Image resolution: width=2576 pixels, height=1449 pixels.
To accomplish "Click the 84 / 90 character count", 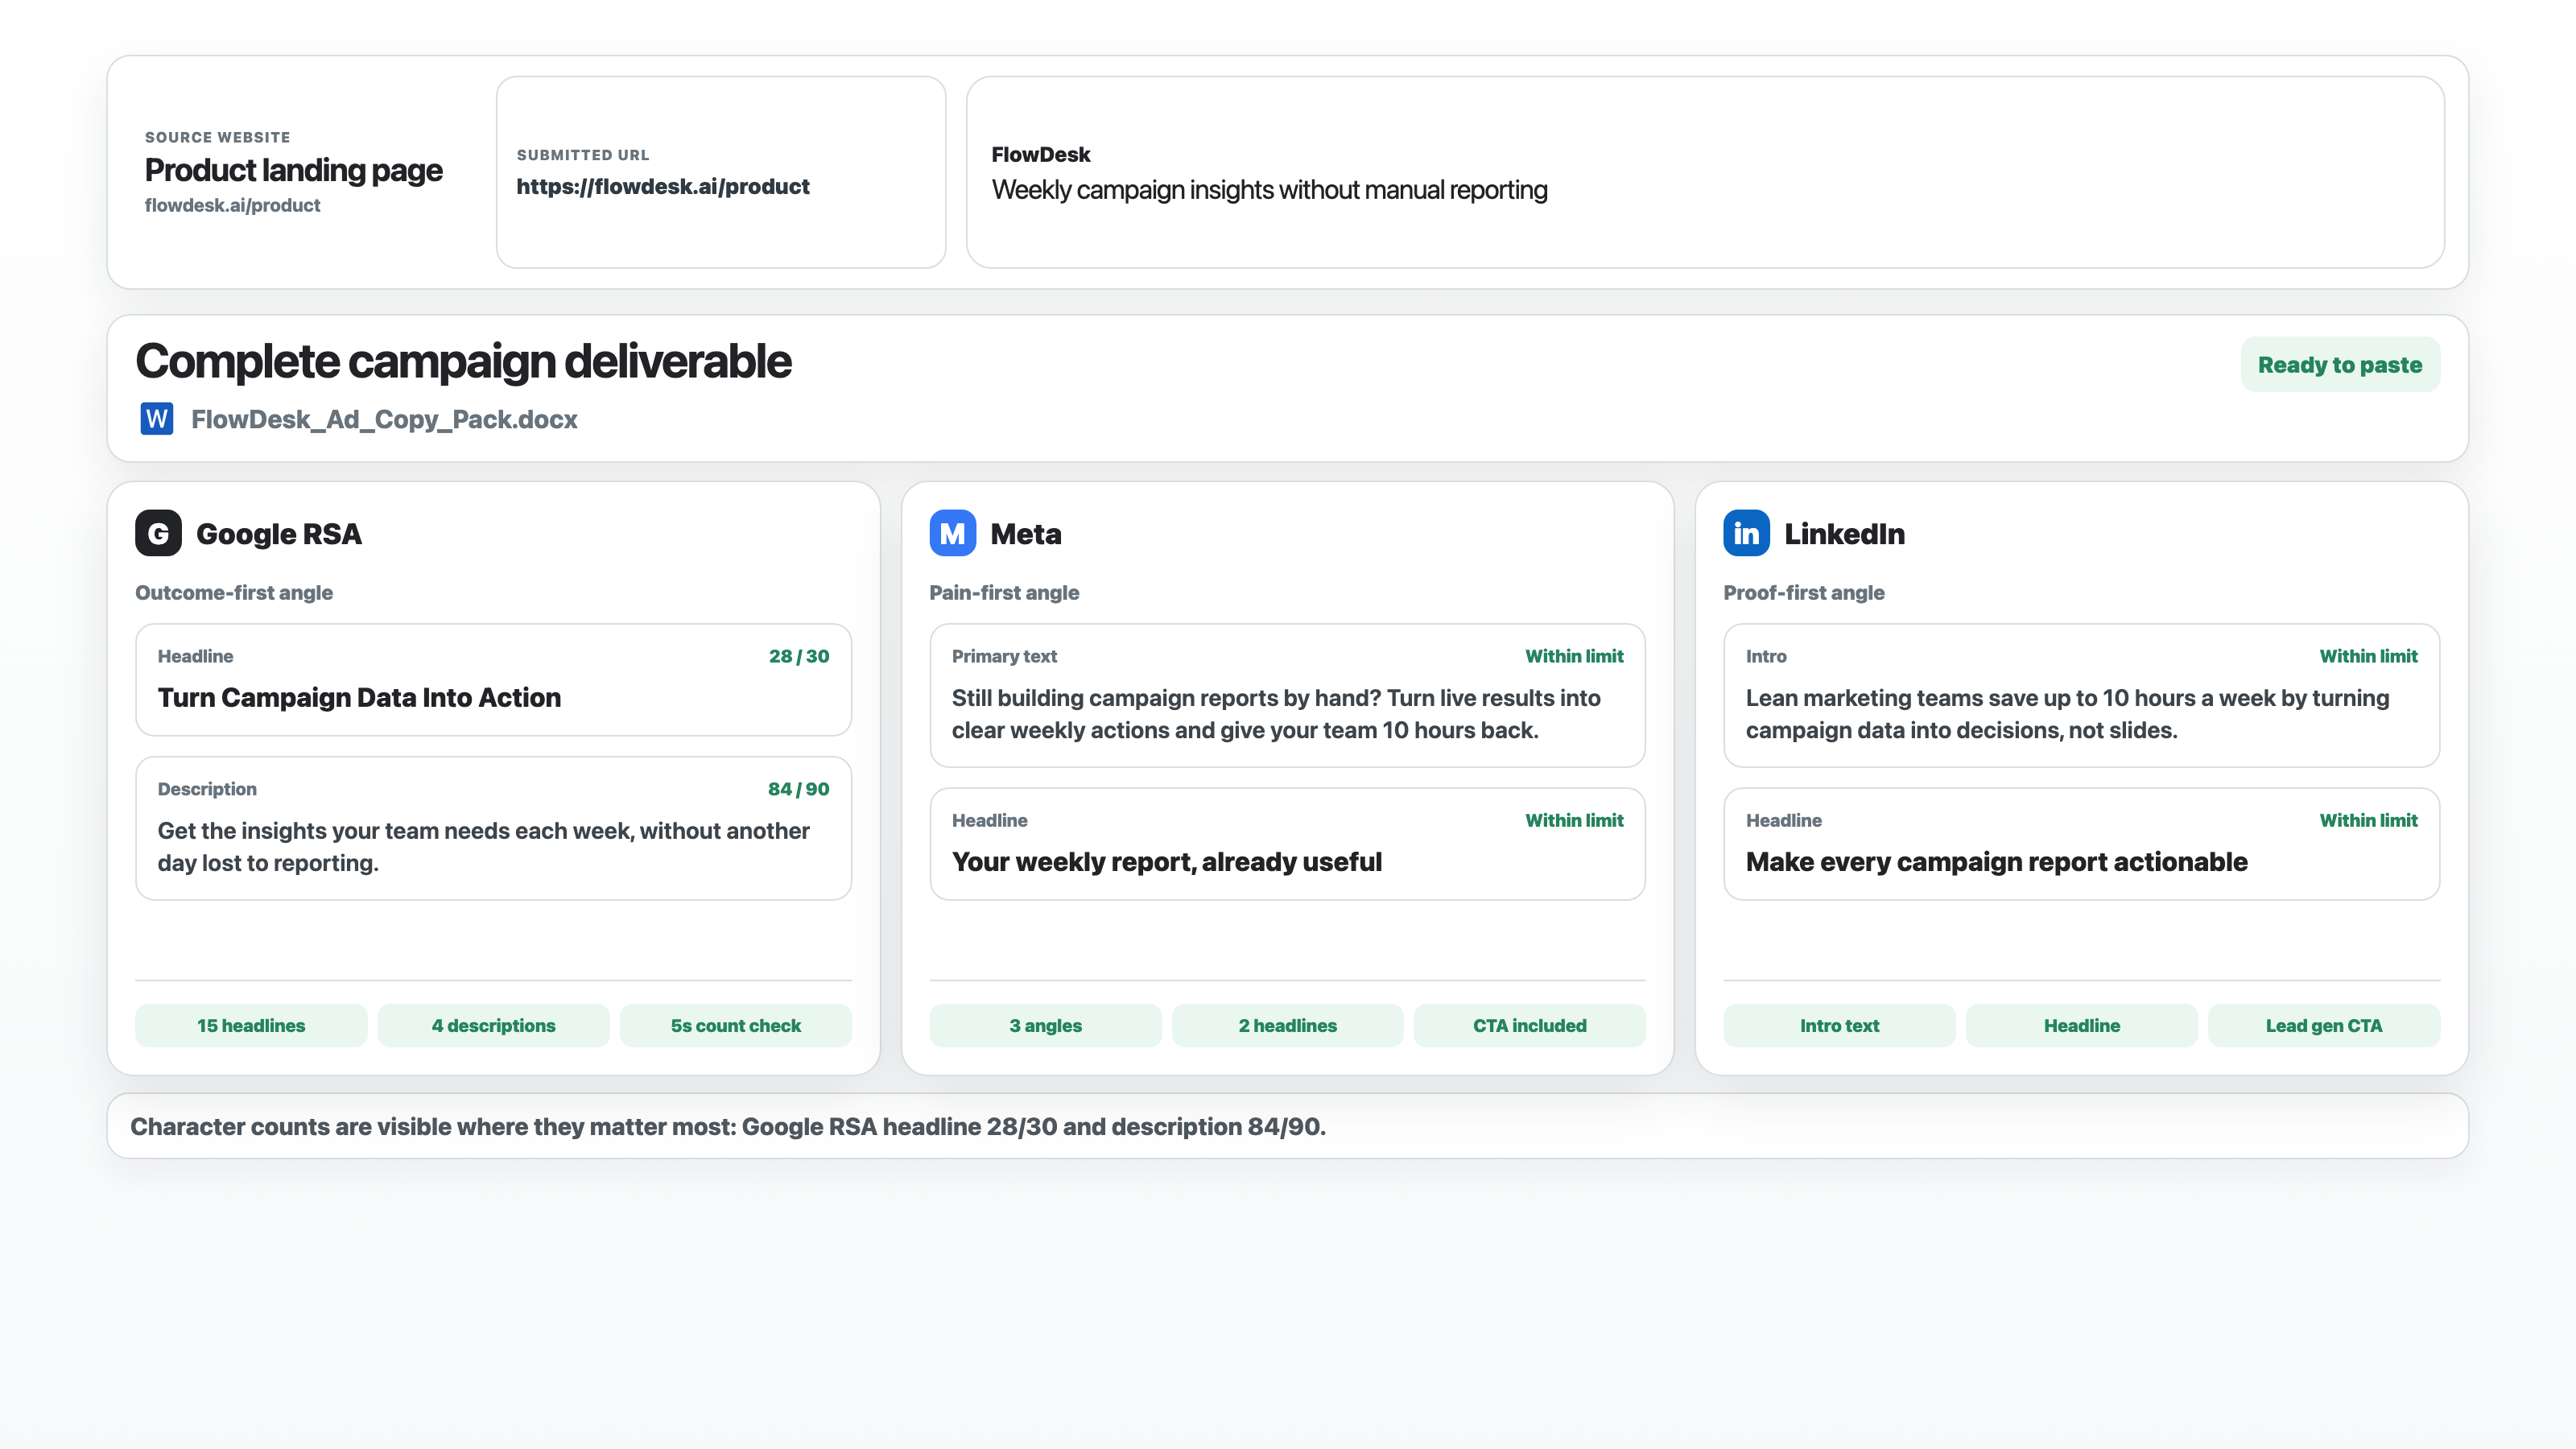I will [798, 789].
